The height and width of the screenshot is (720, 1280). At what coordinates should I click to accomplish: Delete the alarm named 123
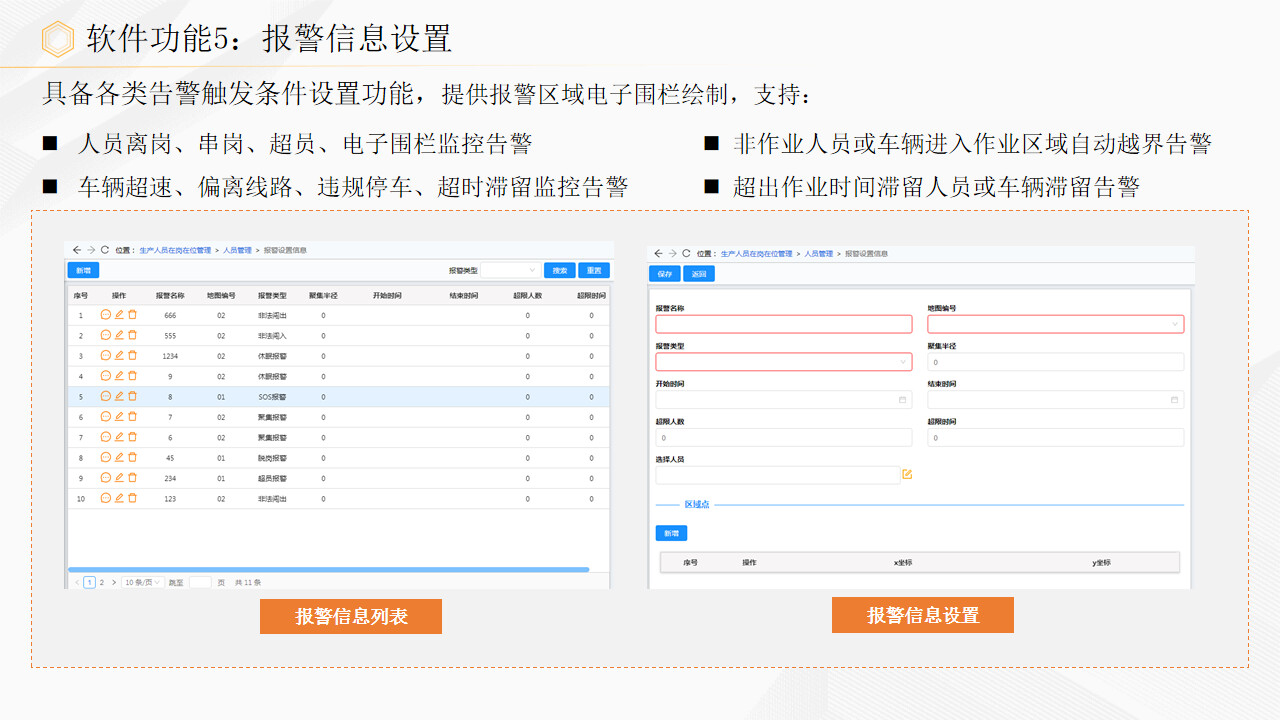132,498
